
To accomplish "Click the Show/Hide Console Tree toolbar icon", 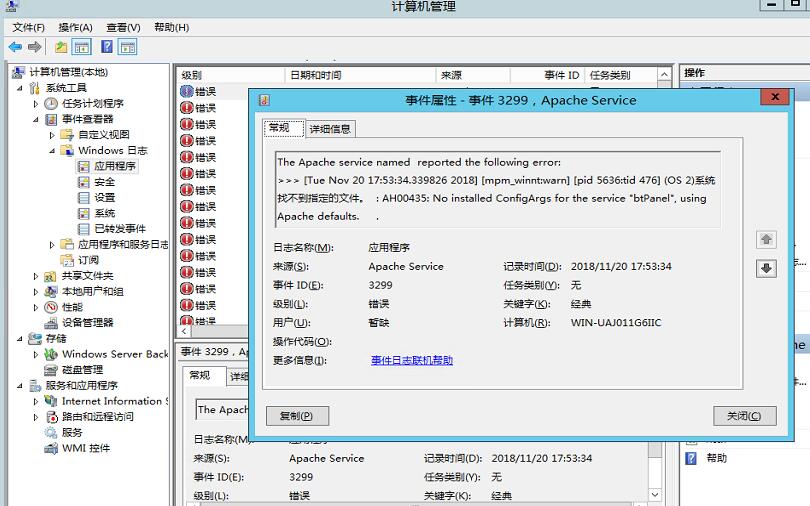I will pyautogui.click(x=82, y=48).
